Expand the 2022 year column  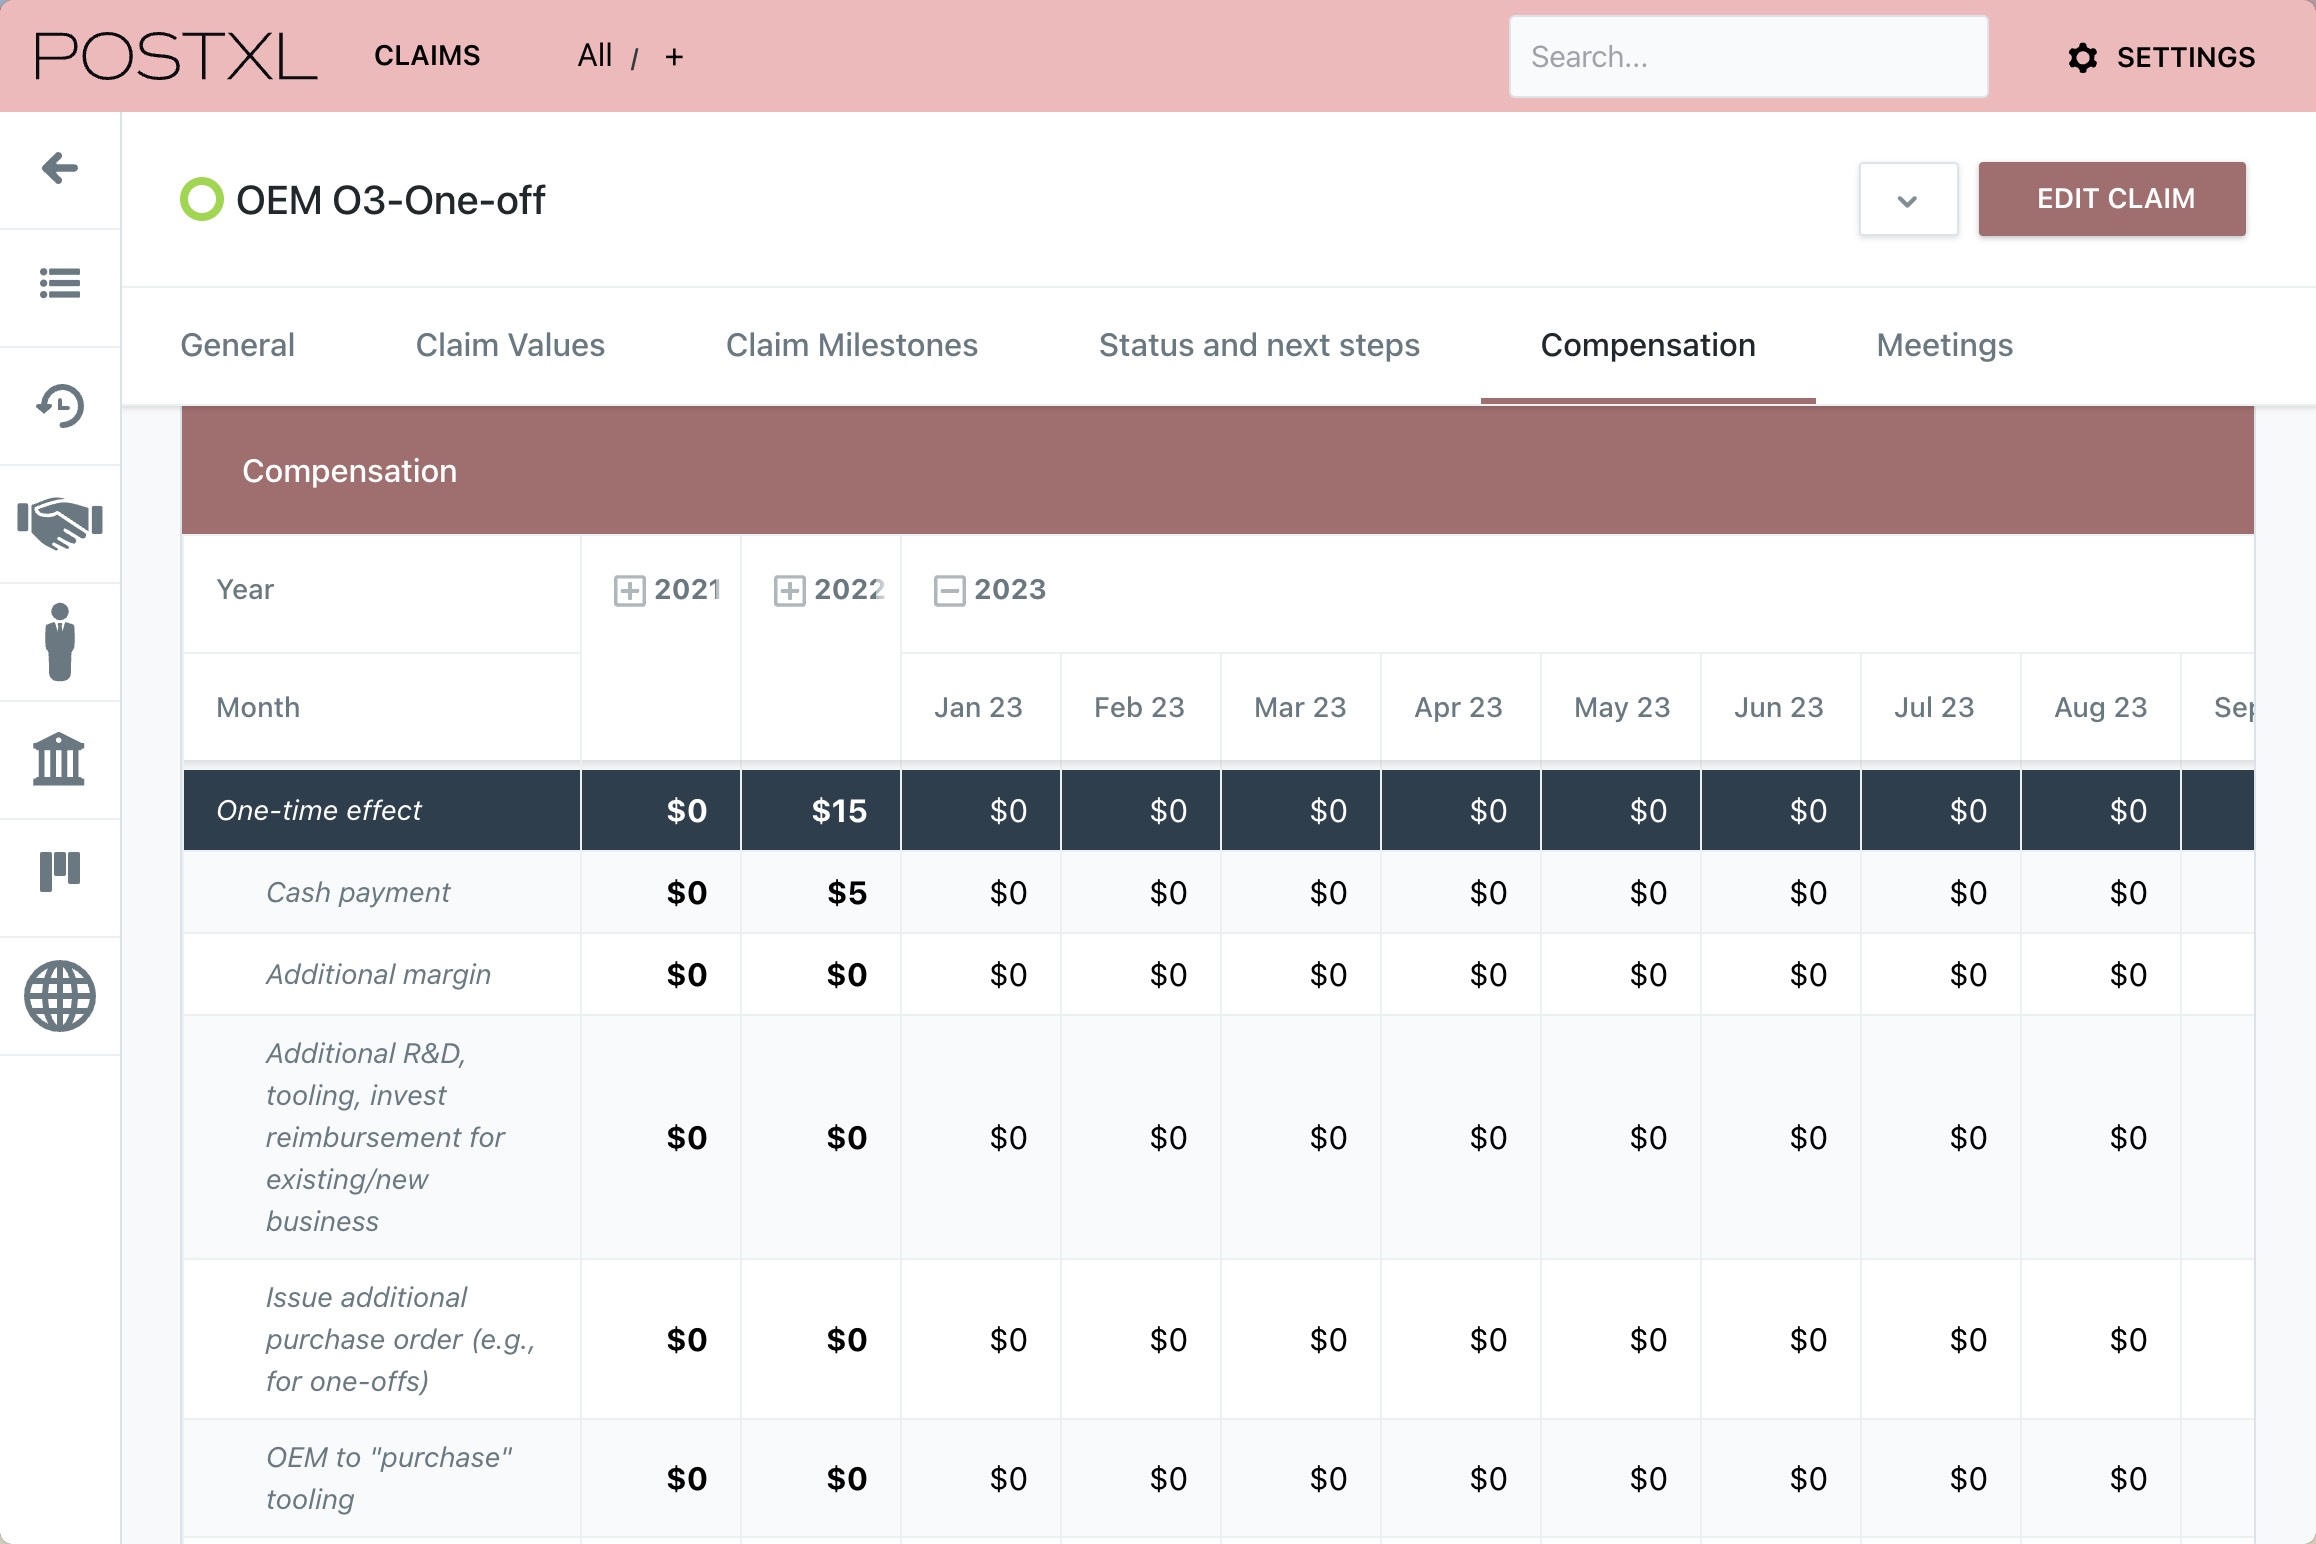point(789,591)
